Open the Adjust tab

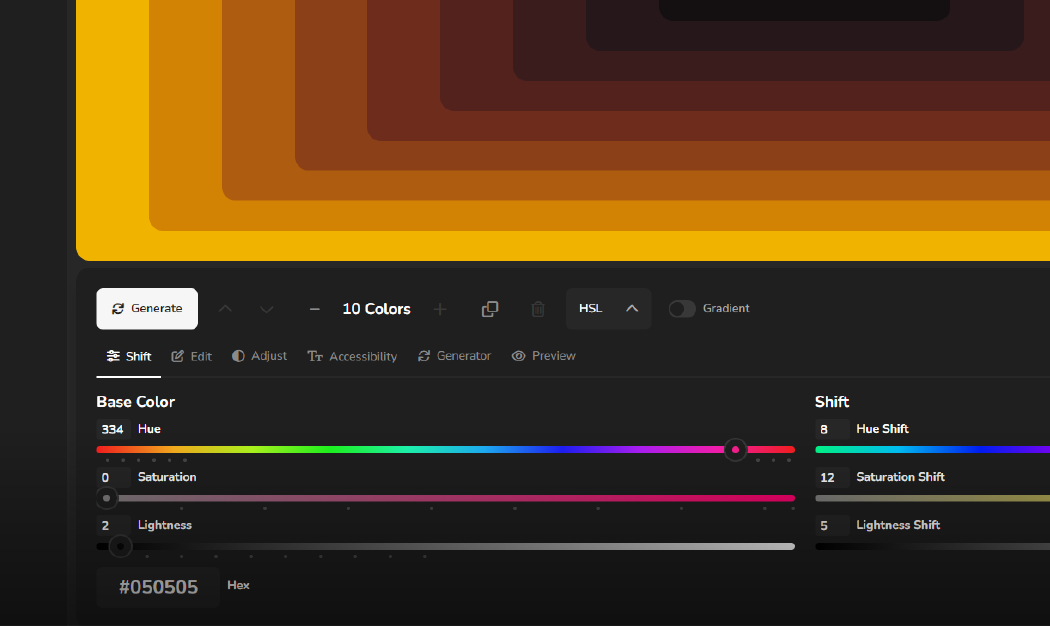click(x=259, y=356)
